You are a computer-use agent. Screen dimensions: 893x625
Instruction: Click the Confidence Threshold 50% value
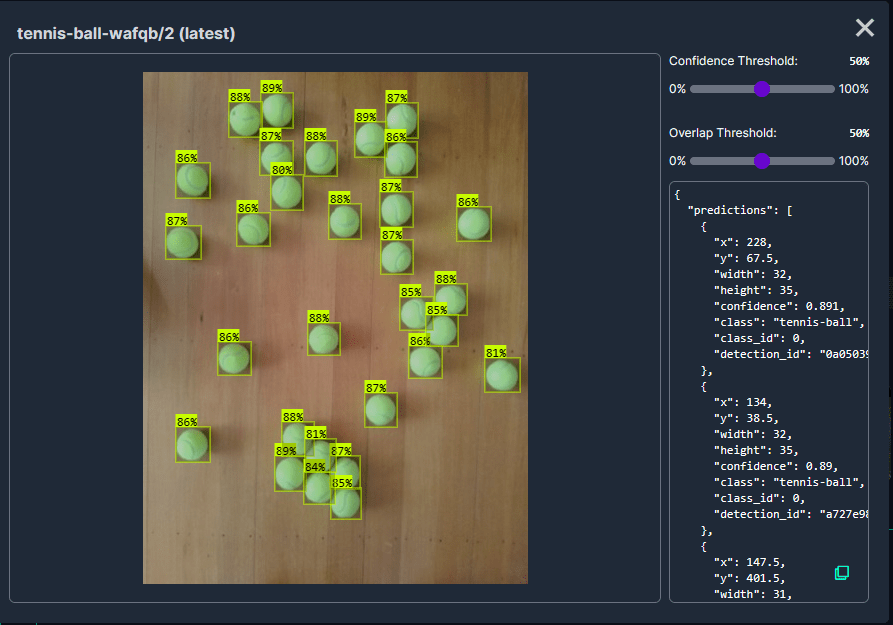[x=858, y=61]
